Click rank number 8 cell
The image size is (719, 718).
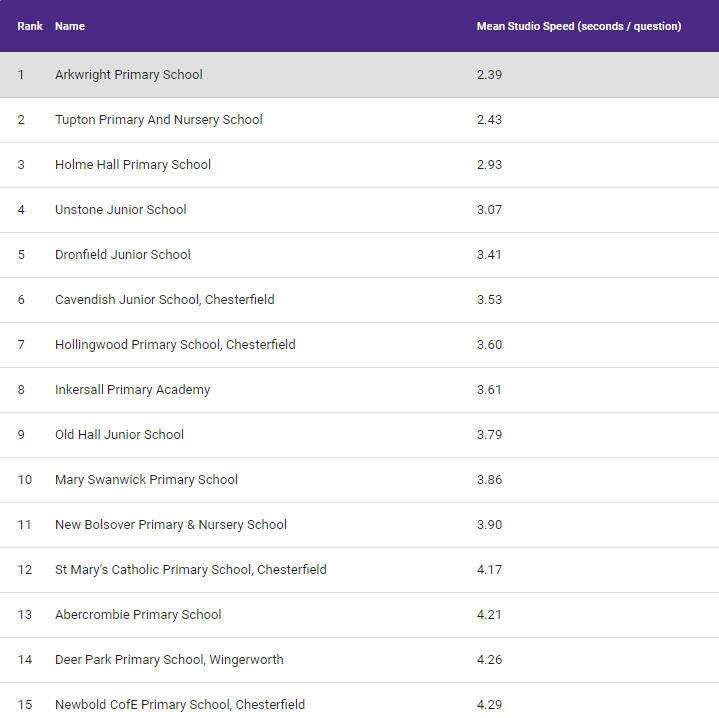tap(21, 389)
